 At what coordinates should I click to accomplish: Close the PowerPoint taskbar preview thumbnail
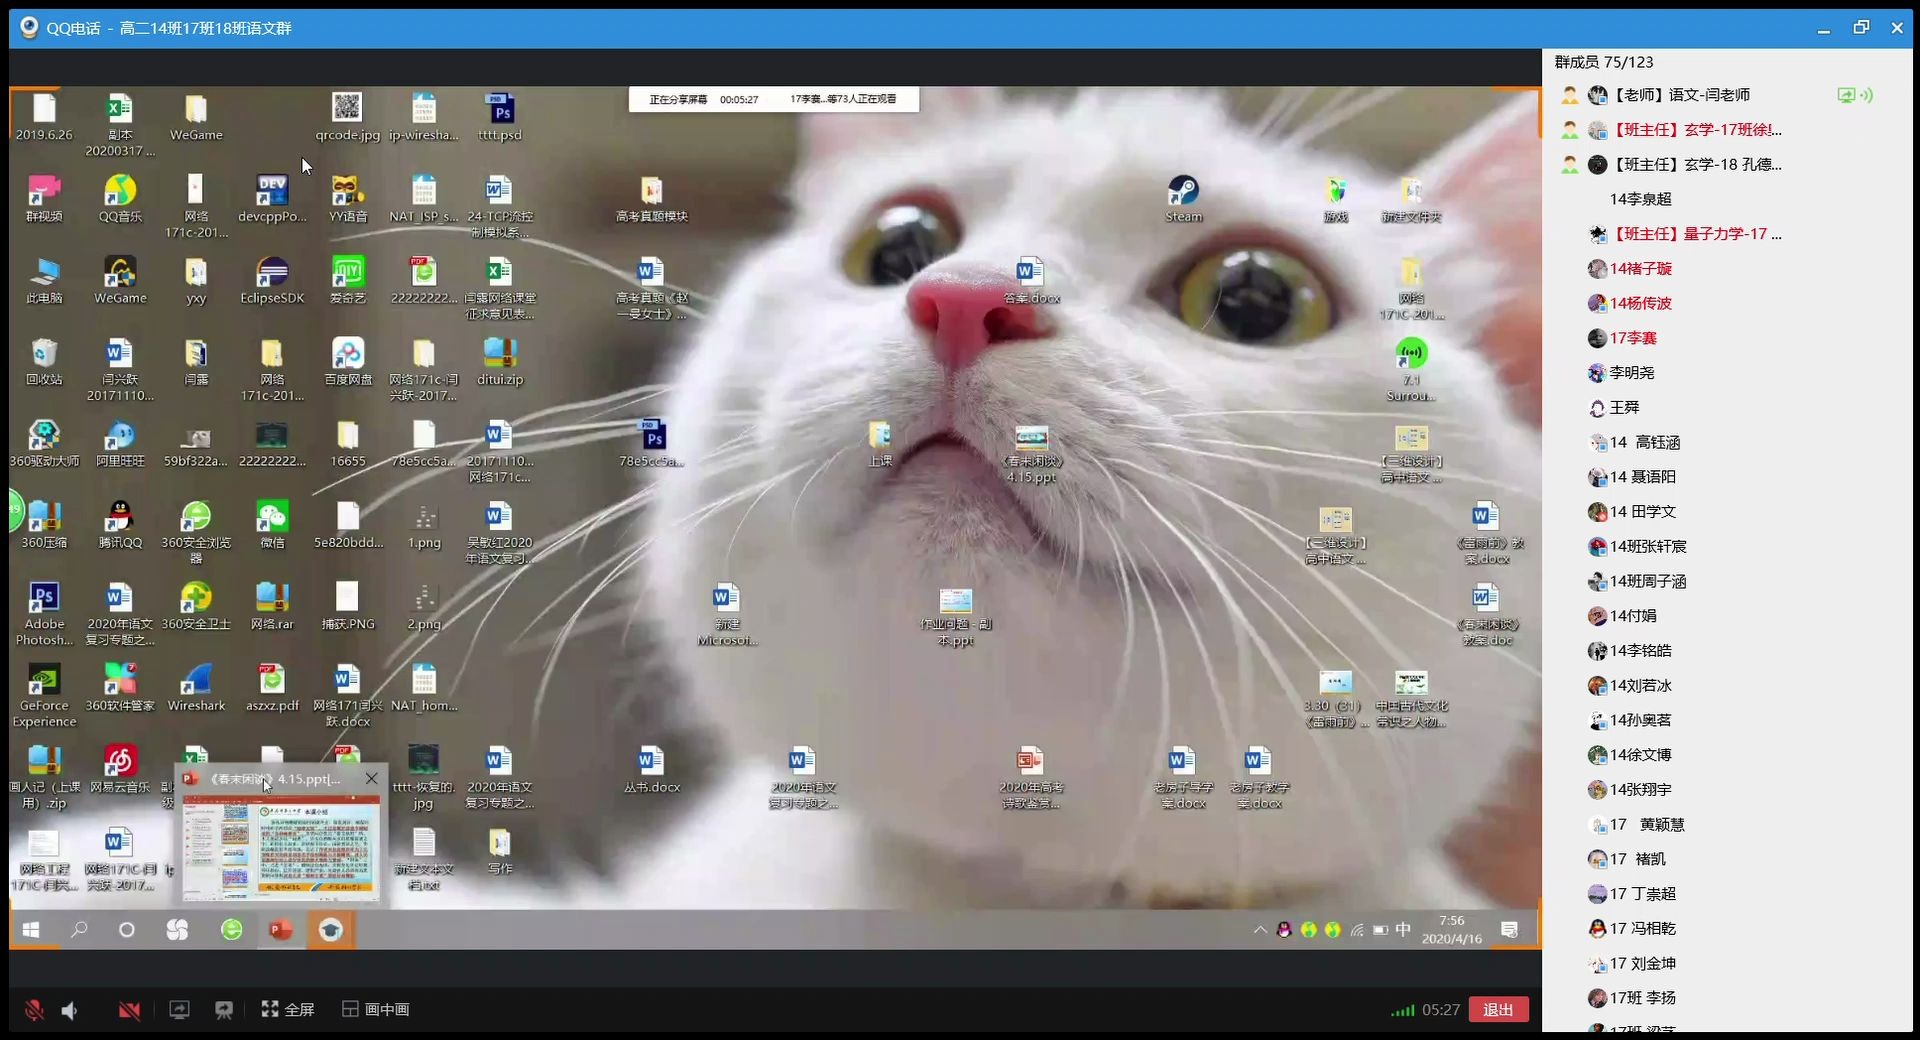[371, 779]
